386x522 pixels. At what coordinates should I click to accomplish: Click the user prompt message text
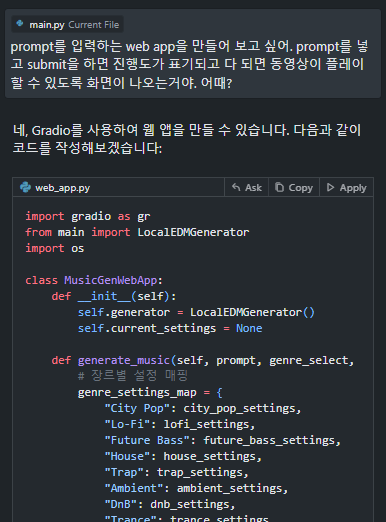(189, 65)
